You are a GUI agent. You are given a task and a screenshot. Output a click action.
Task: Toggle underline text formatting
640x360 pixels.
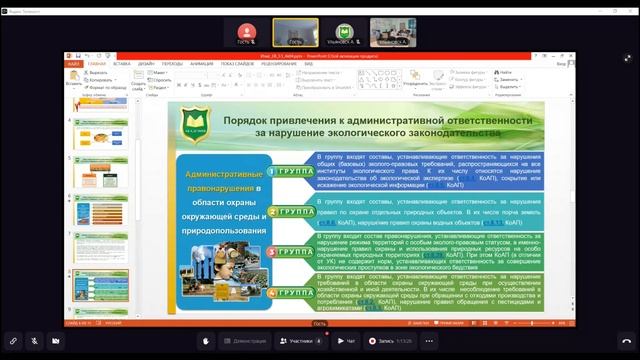[x=193, y=85]
